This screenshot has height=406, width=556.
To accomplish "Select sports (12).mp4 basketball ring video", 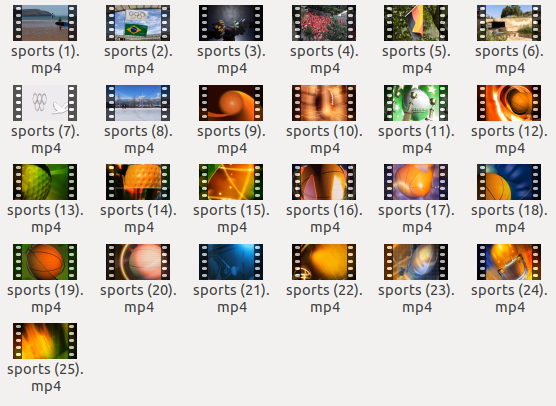I will tap(509, 103).
